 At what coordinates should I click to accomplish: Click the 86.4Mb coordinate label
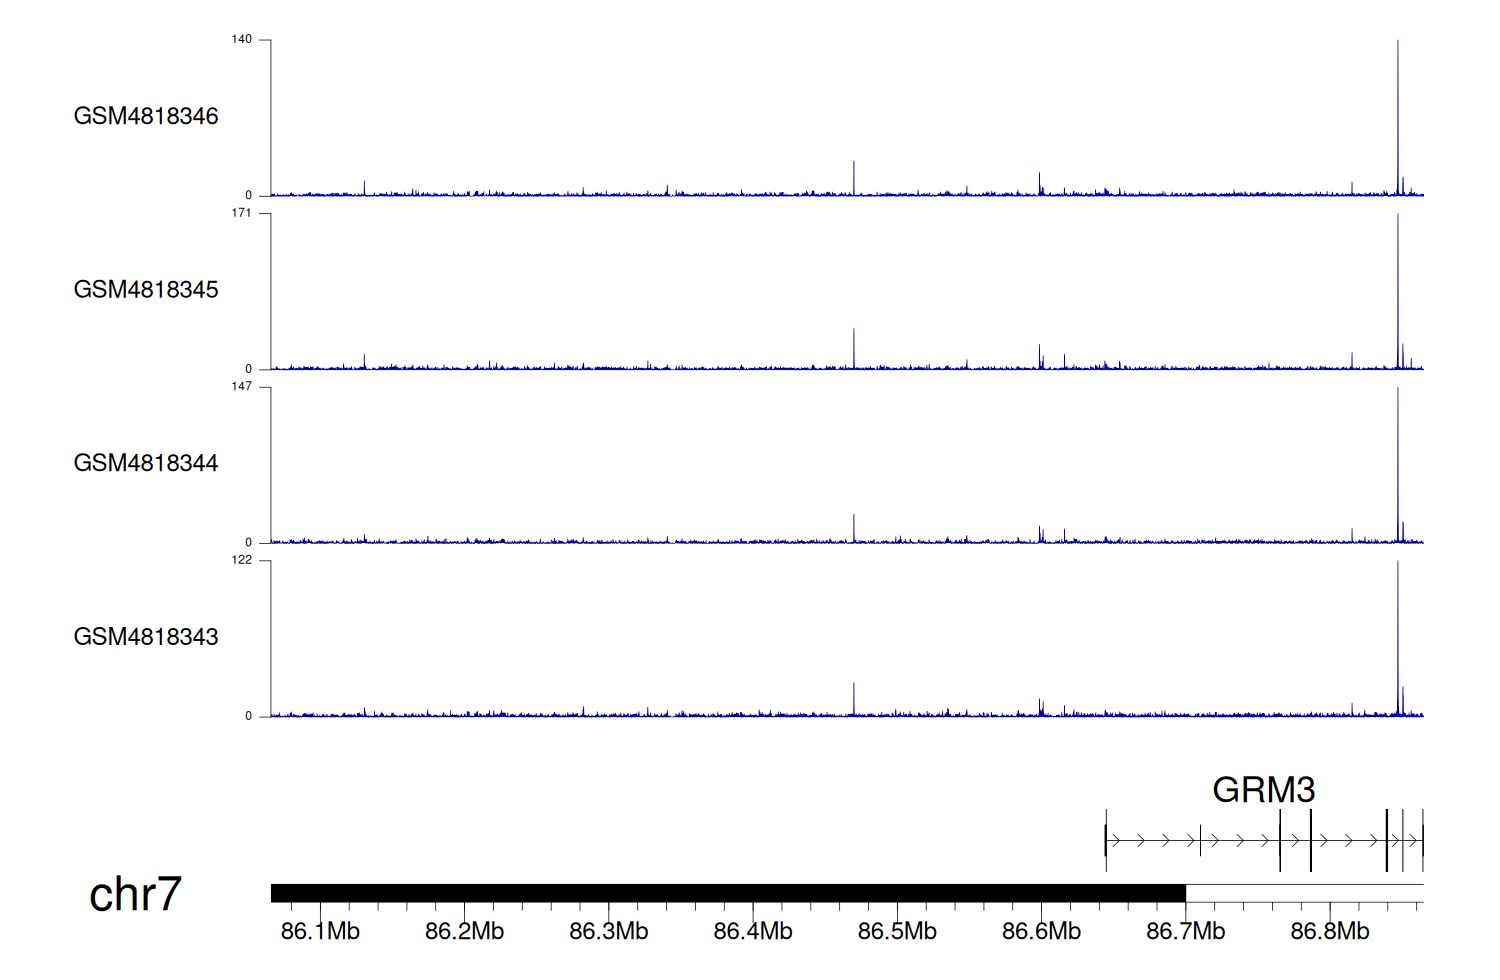752,931
